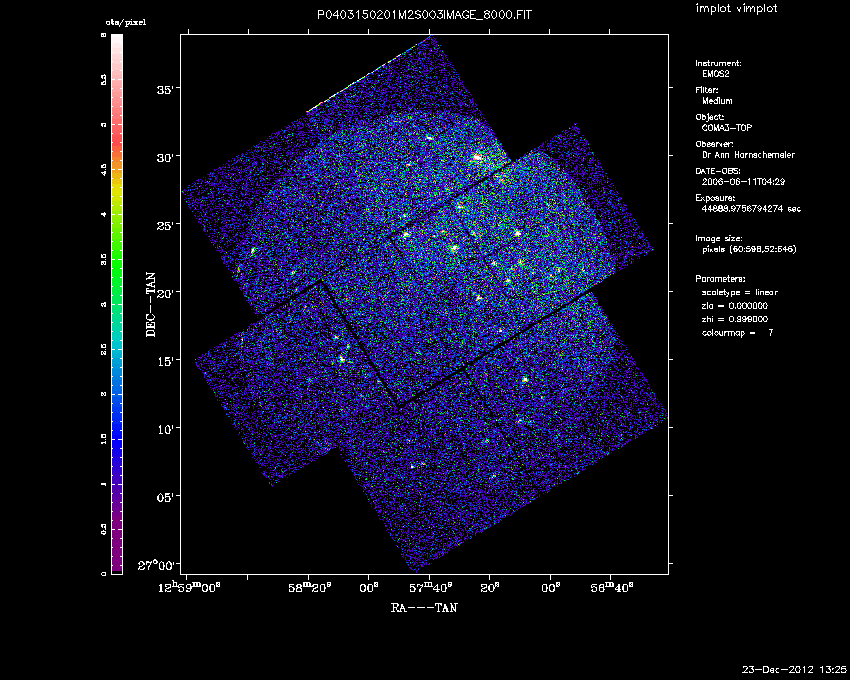Select the 'Exposure:' heading

coord(716,198)
